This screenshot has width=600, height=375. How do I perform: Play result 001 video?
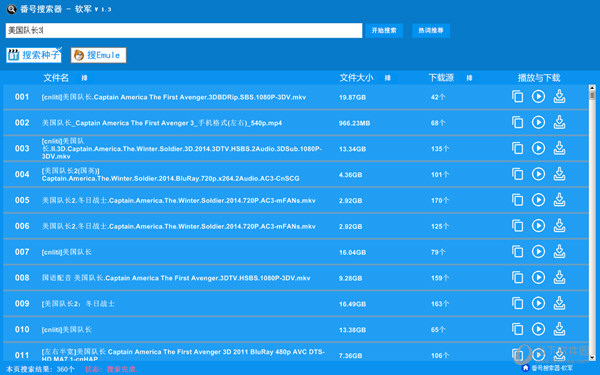538,96
